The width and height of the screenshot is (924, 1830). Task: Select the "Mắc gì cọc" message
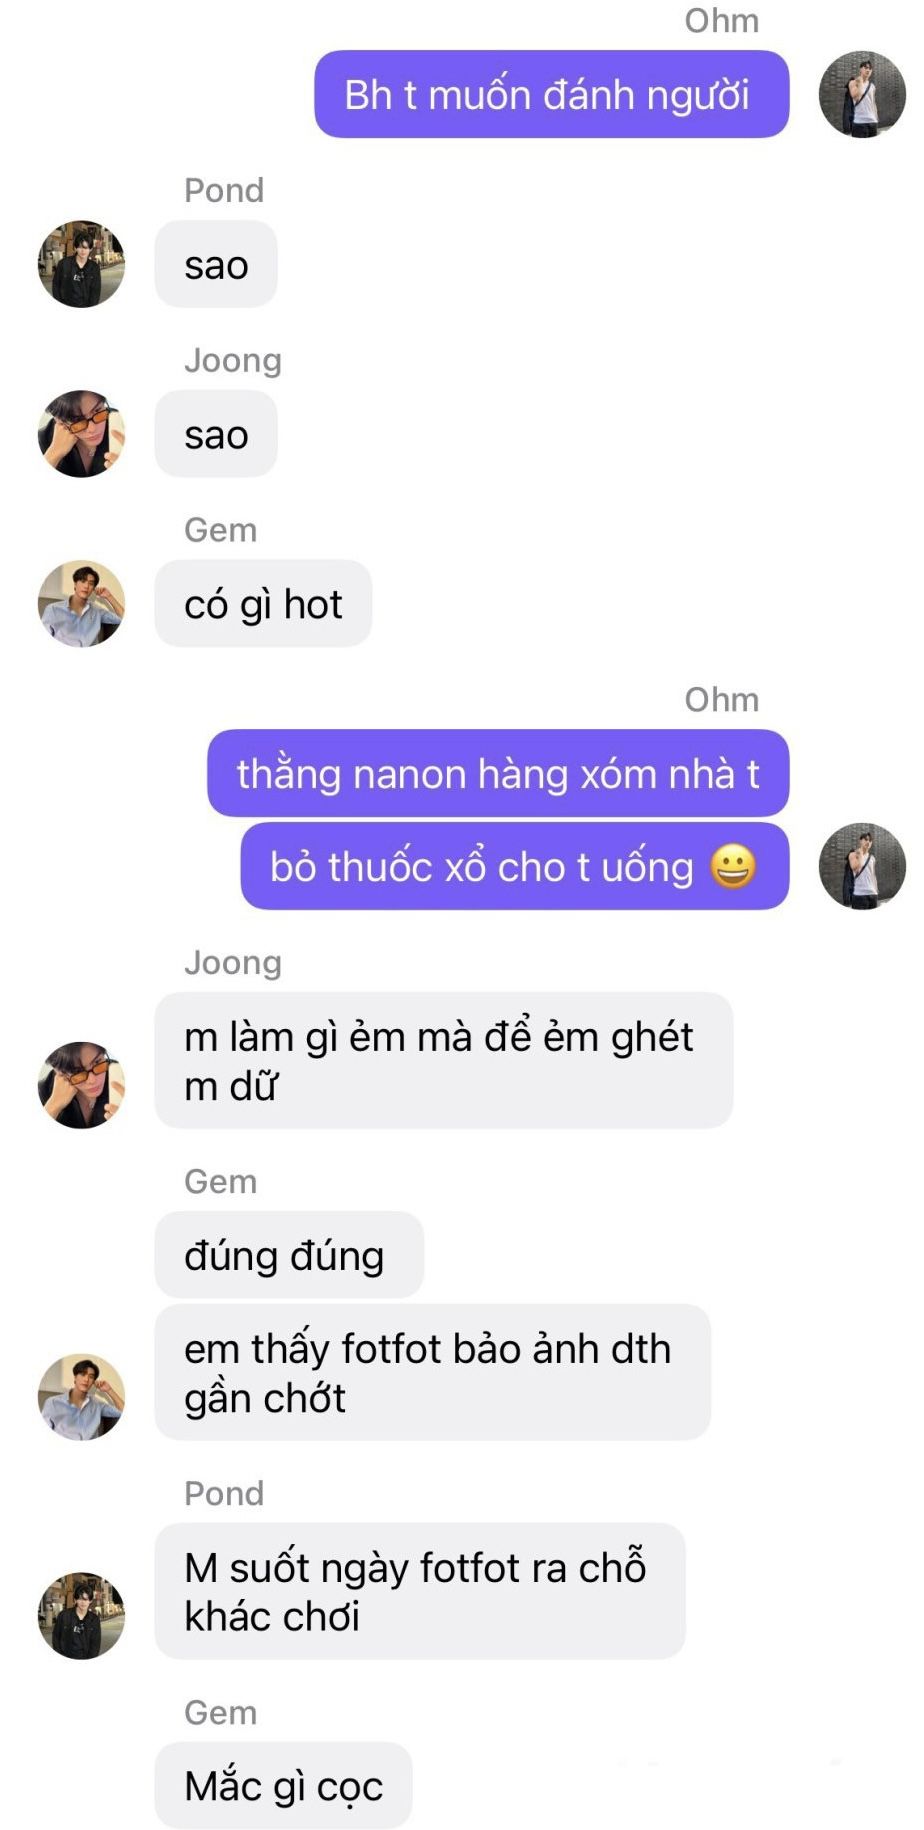click(x=283, y=1785)
